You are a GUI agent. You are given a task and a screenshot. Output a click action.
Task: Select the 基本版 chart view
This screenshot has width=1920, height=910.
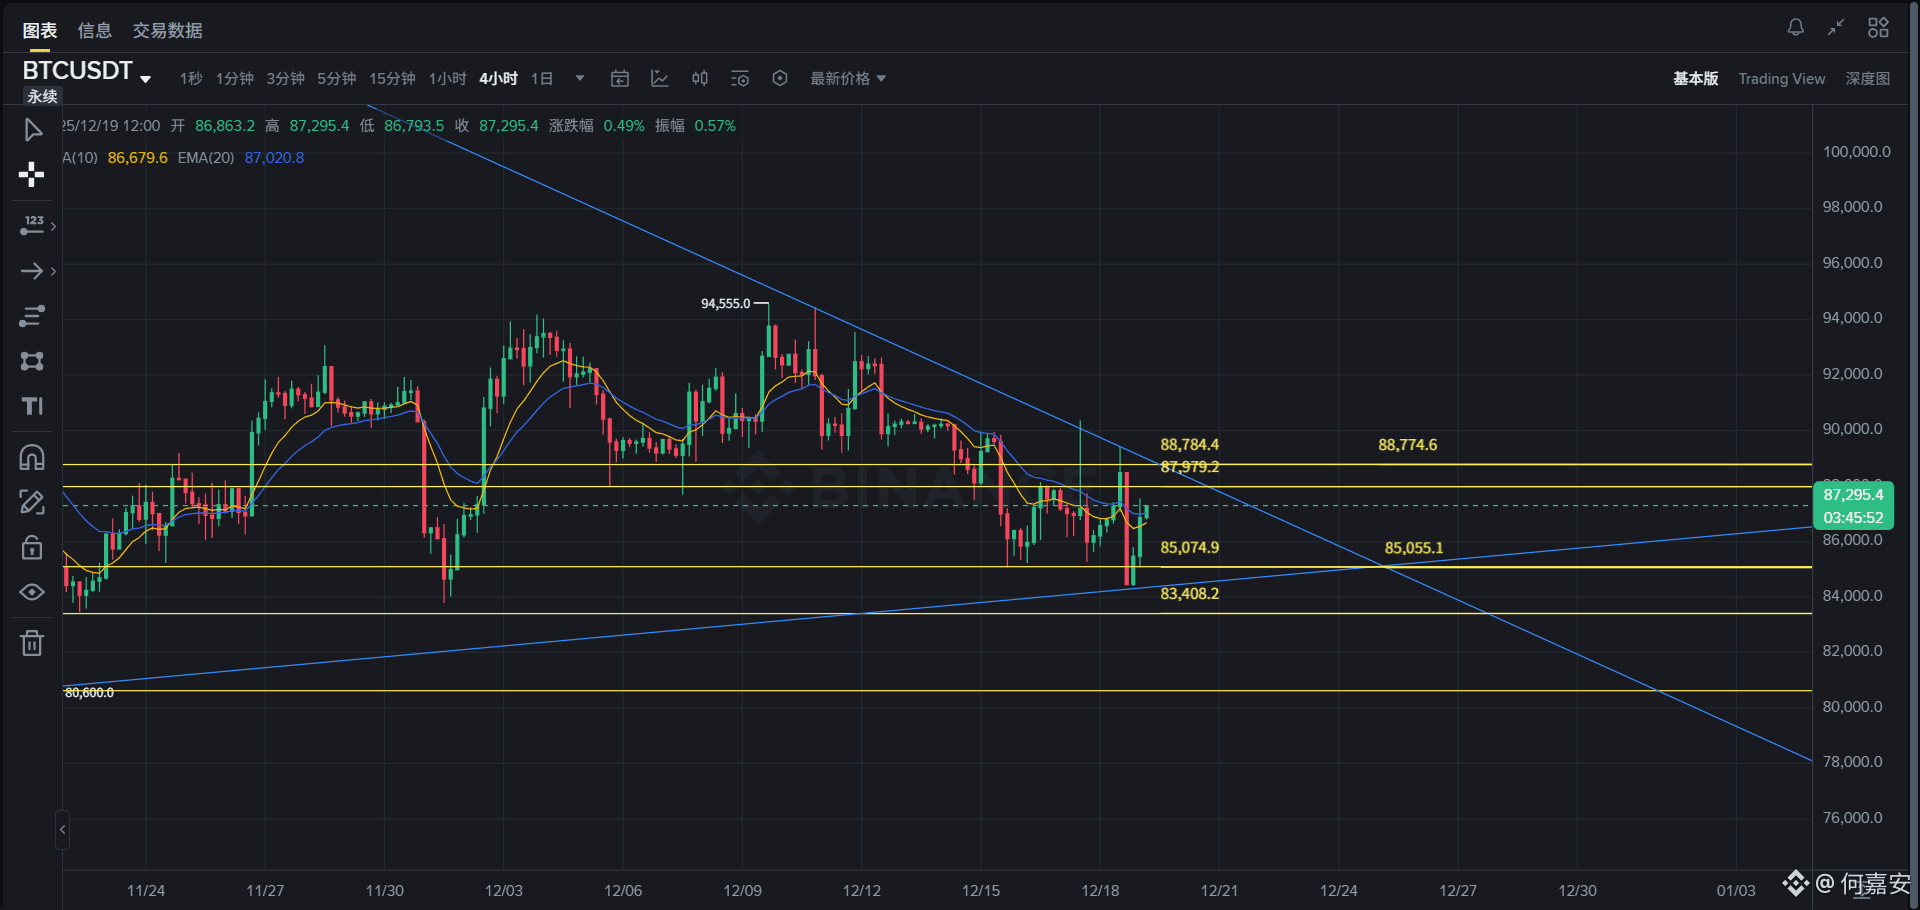(1696, 78)
